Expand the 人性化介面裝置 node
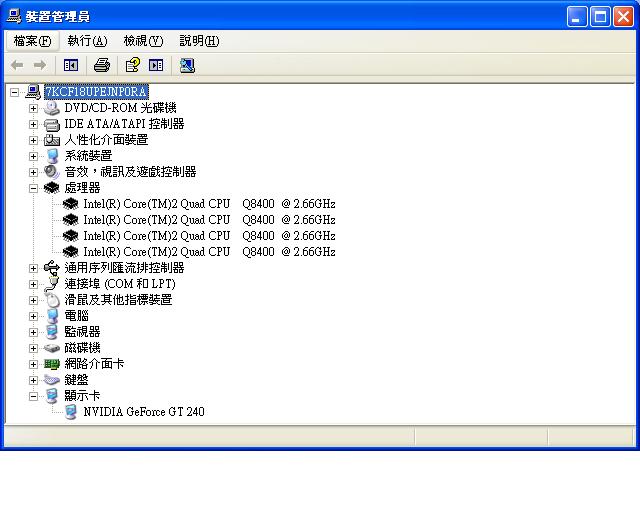Screen dimensions: 640x512 [33, 140]
